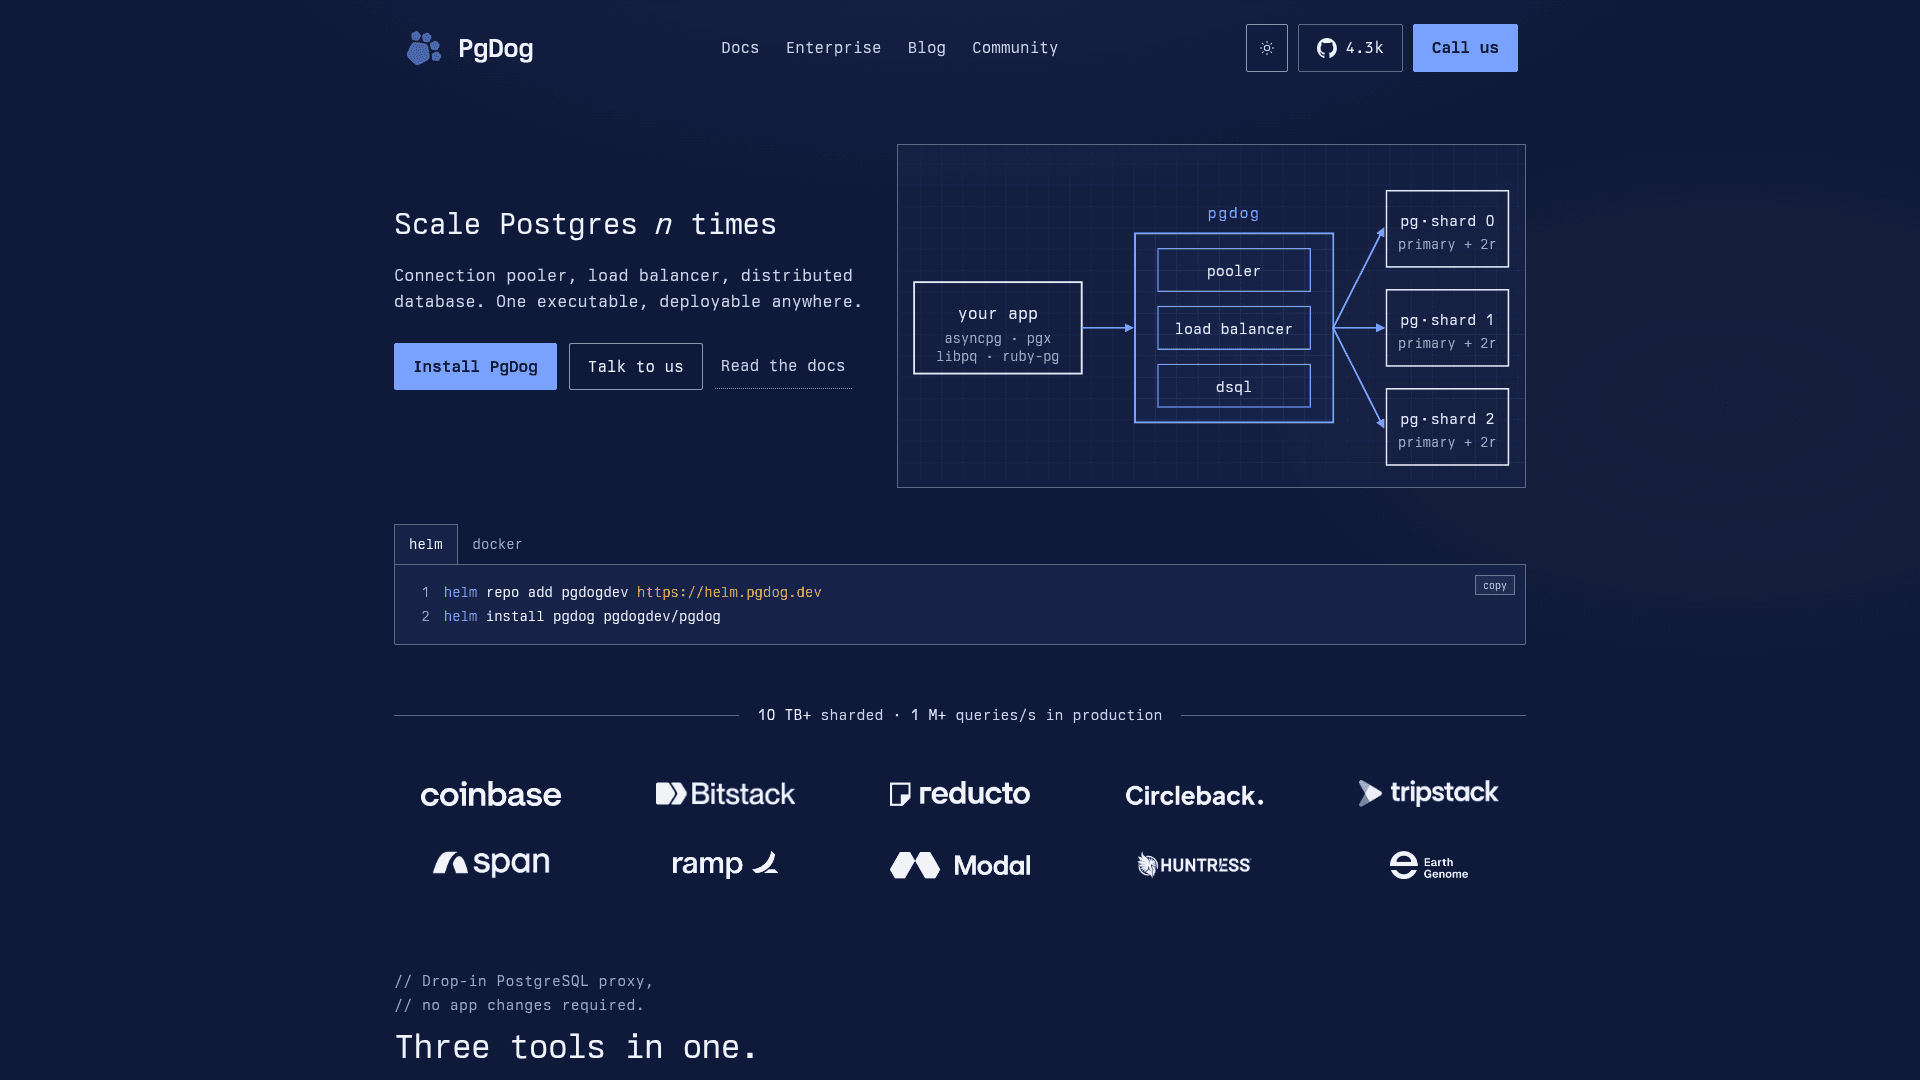Click the pooler box in diagram

pyautogui.click(x=1233, y=270)
